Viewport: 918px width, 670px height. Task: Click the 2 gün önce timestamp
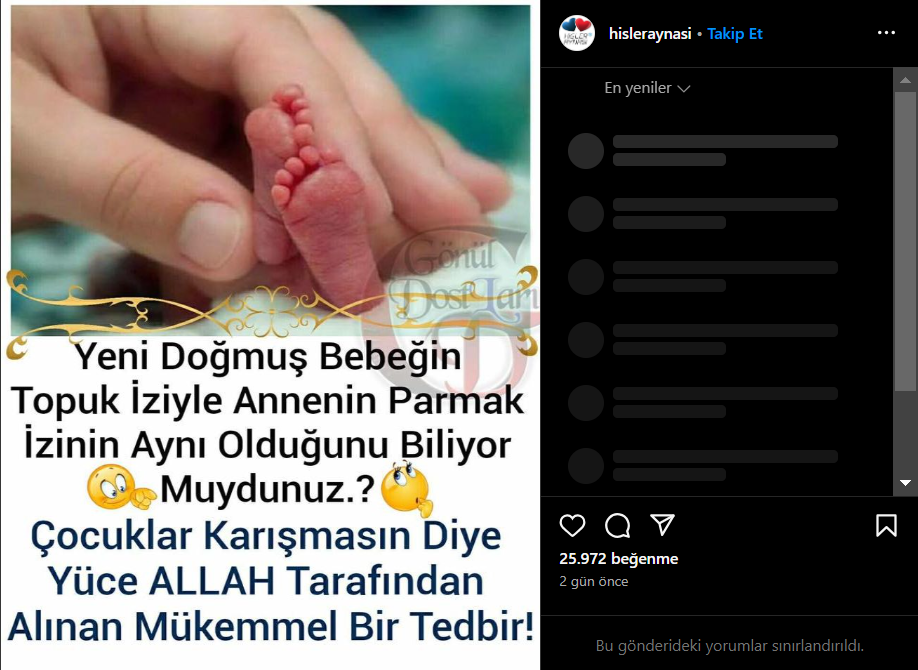(x=594, y=582)
